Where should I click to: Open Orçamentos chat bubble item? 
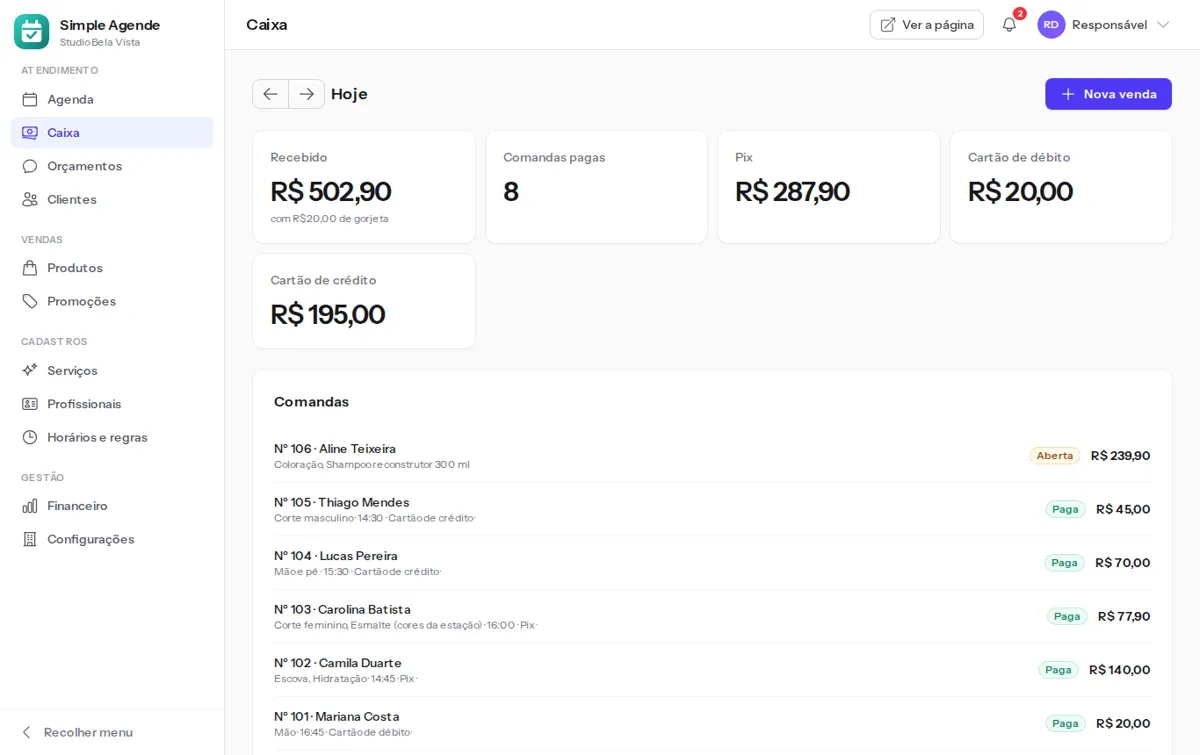click(112, 166)
